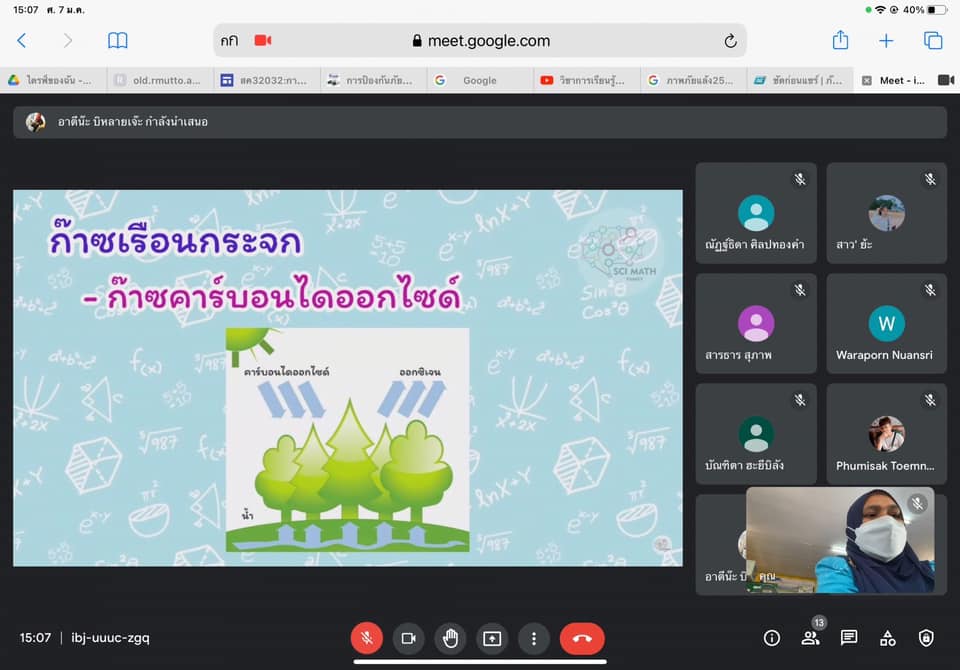Image resolution: width=960 pixels, height=670 pixels.
Task: Raise hand using the hand button
Action: point(450,638)
